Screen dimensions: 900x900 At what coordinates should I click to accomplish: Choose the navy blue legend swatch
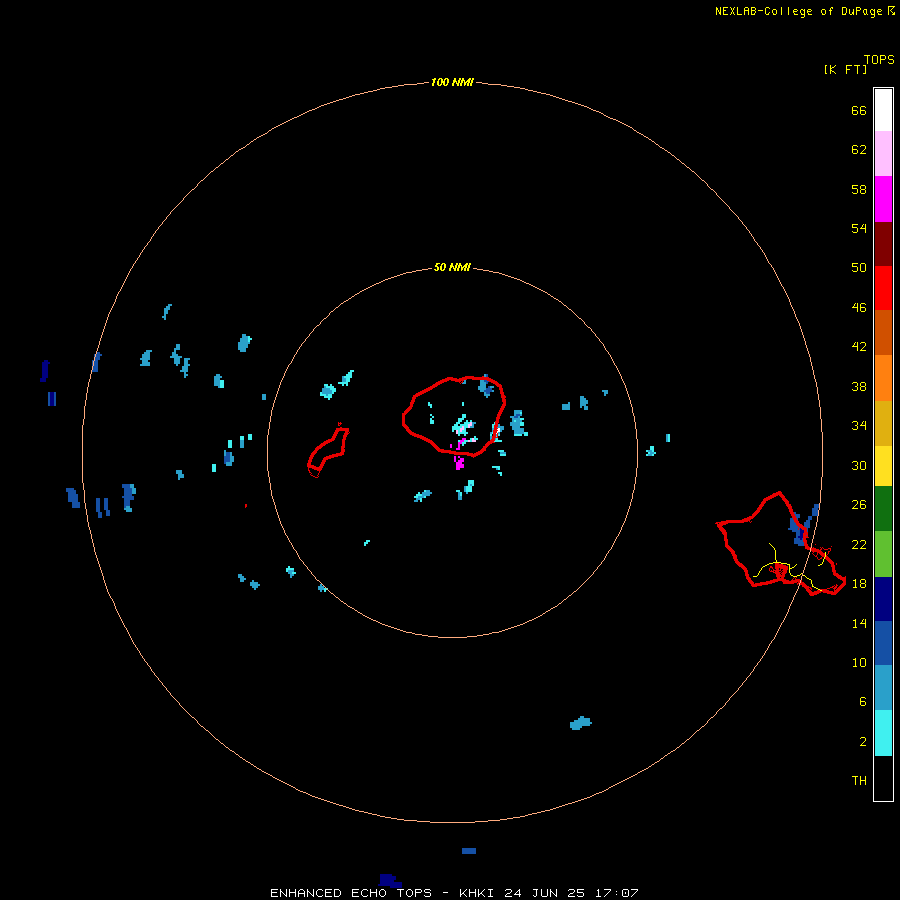[883, 599]
